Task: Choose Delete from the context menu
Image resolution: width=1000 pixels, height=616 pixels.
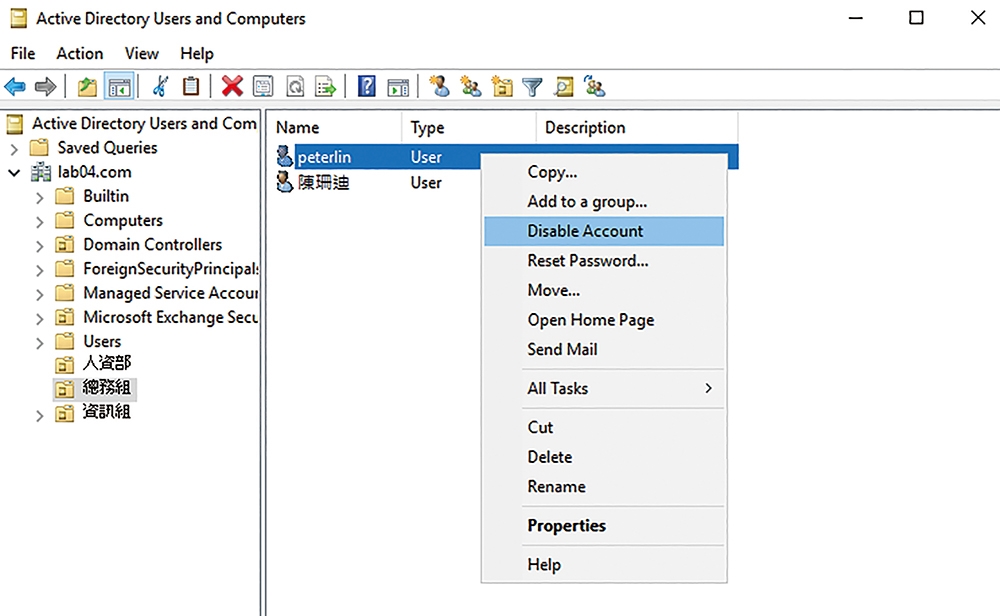Action: [x=604, y=457]
